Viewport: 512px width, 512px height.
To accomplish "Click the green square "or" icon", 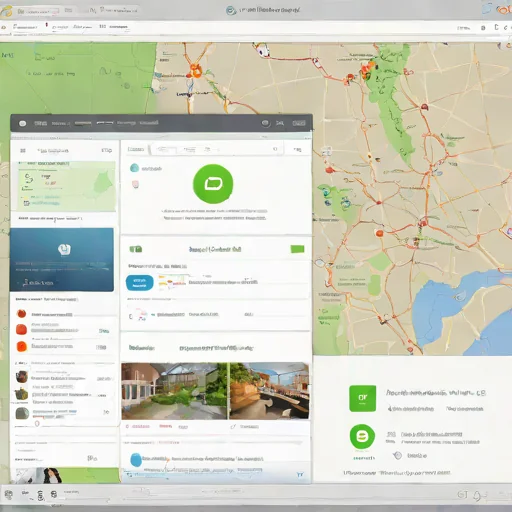I will (x=362, y=398).
